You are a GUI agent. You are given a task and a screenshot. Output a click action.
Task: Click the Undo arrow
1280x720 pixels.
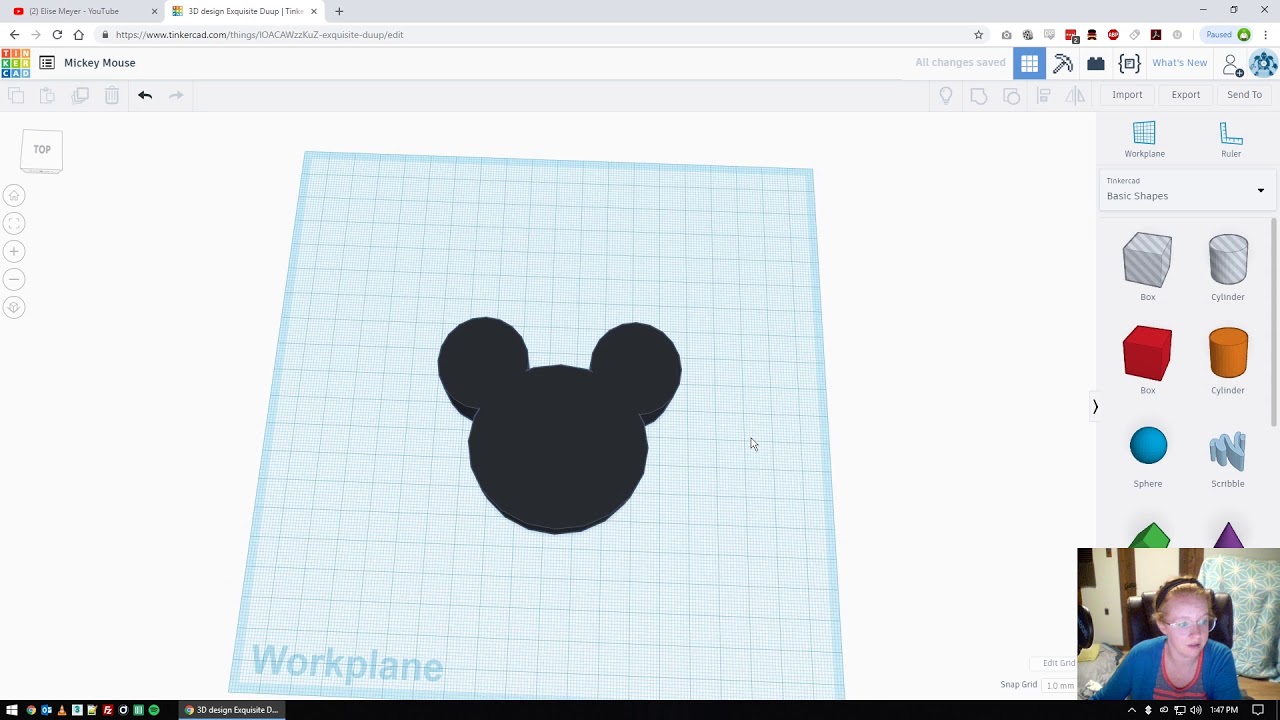[145, 95]
